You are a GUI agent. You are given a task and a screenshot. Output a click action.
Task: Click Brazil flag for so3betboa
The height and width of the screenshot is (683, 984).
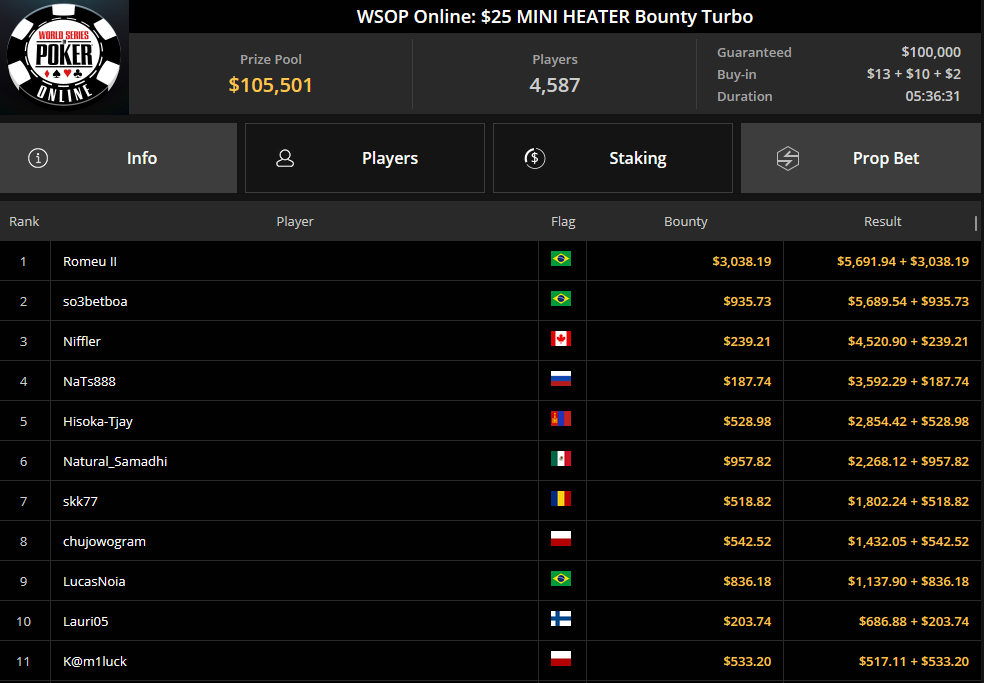coord(560,299)
